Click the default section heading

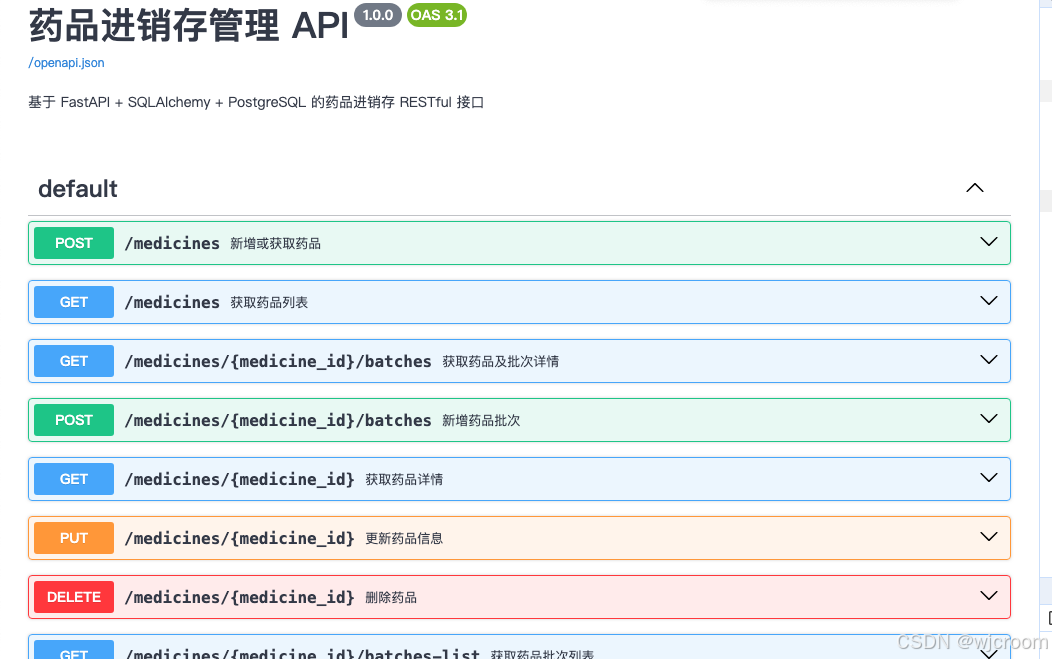coord(78,189)
